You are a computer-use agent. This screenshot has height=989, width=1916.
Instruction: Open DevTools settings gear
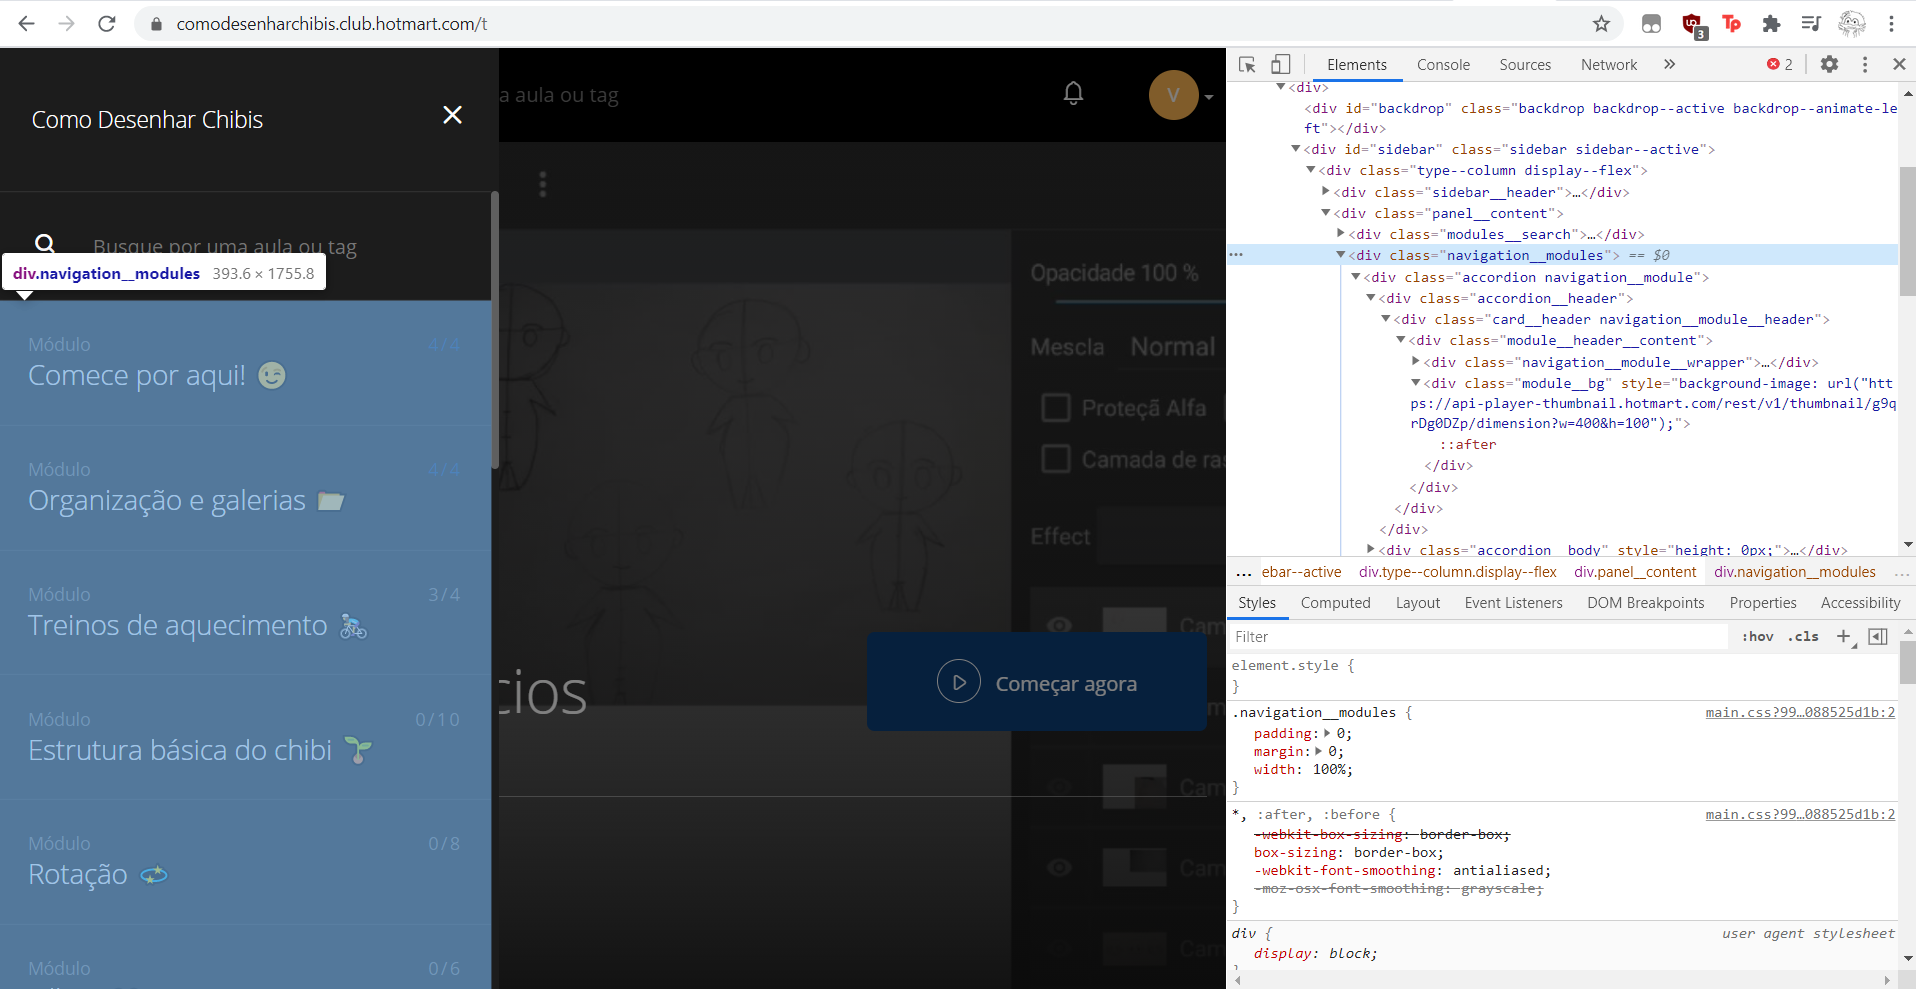point(1829,64)
